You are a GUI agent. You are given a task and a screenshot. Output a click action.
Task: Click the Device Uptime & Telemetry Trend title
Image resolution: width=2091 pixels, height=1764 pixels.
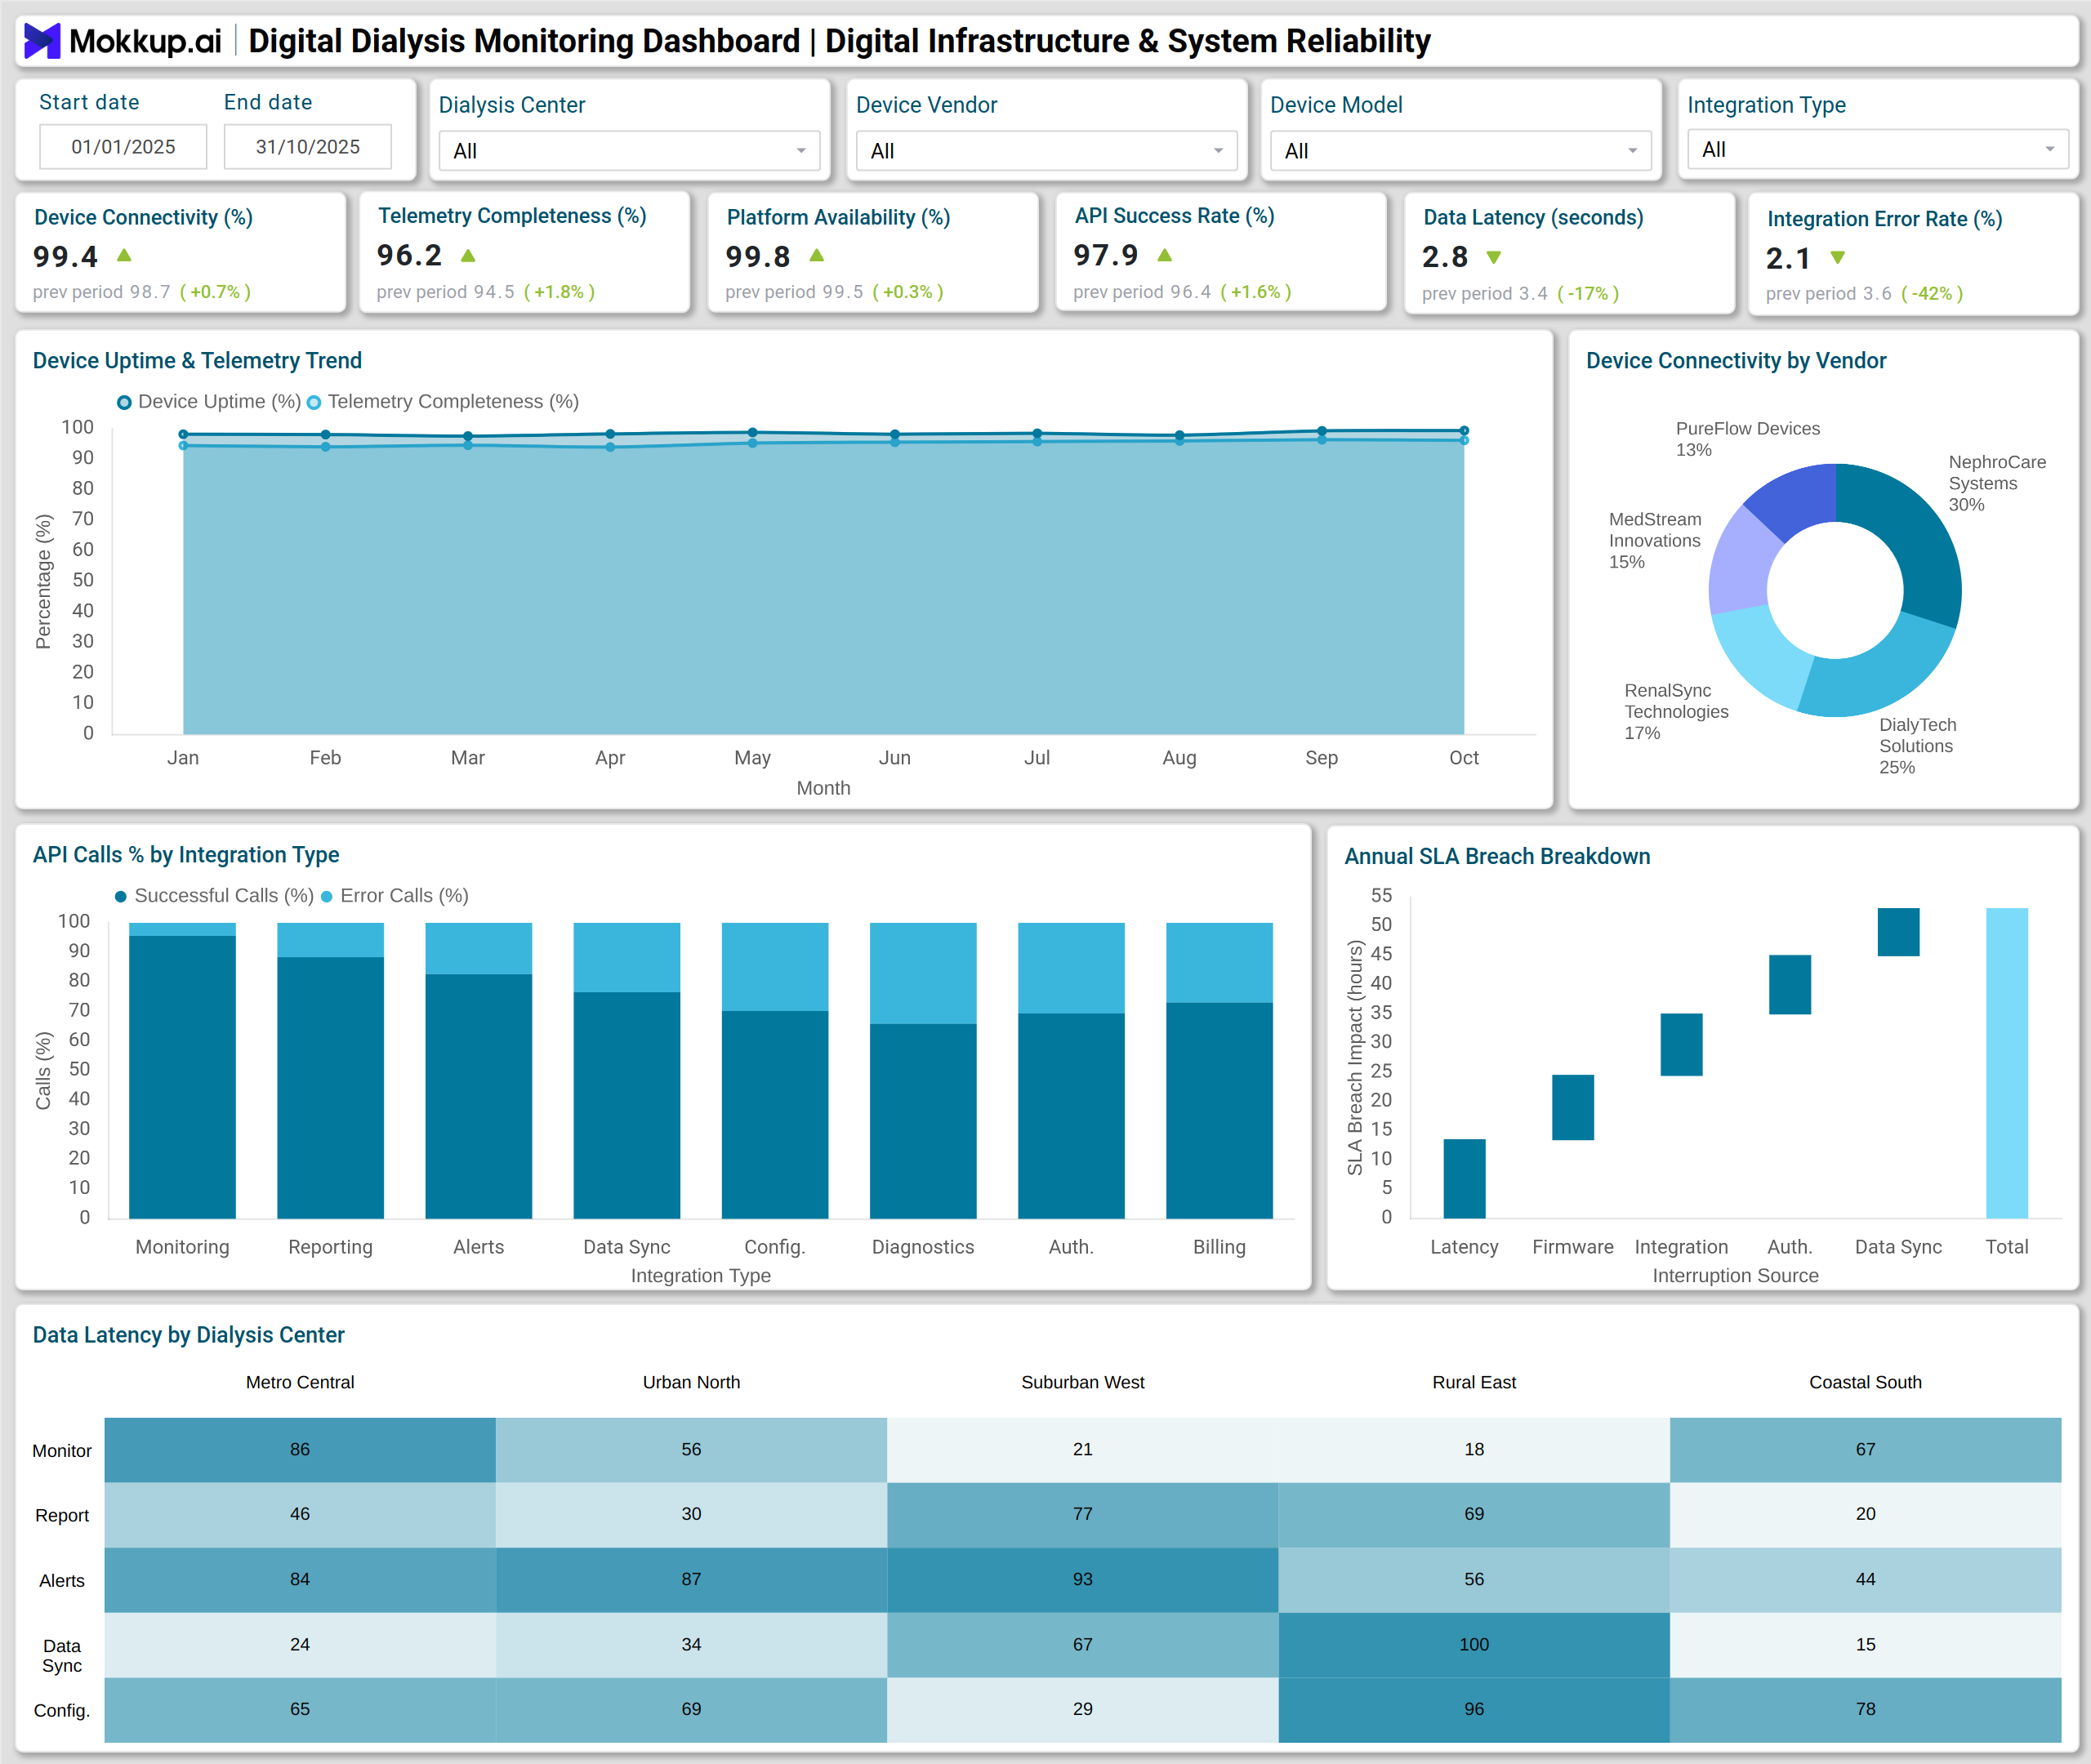pyautogui.click(x=197, y=361)
